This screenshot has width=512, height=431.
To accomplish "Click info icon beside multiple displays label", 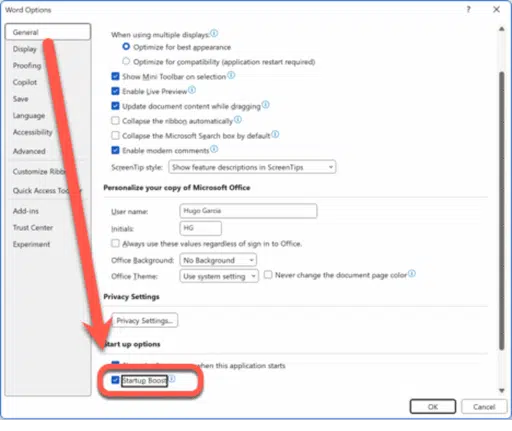I will coord(214,33).
